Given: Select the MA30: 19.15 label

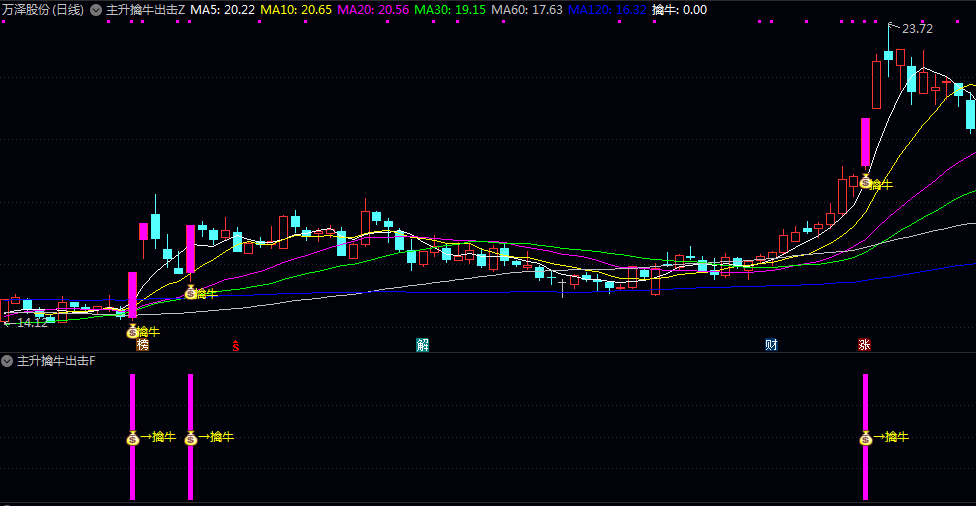Looking at the screenshot, I should click(450, 10).
